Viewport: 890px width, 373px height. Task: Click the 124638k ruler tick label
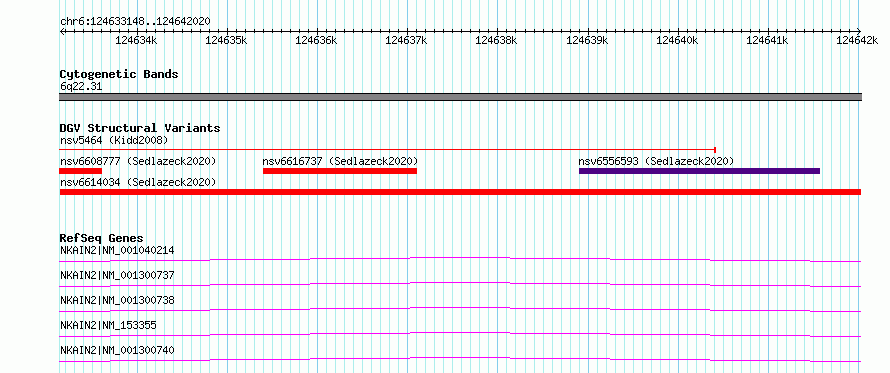496,40
